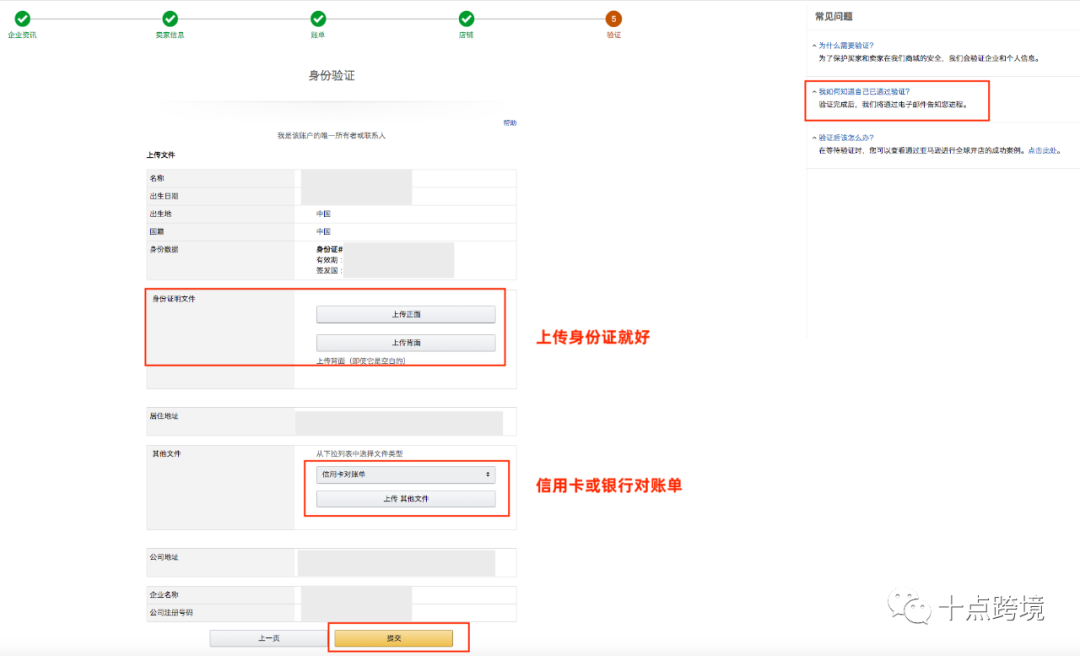
Task: Click the 常见问题 panel heading
Action: [833, 17]
